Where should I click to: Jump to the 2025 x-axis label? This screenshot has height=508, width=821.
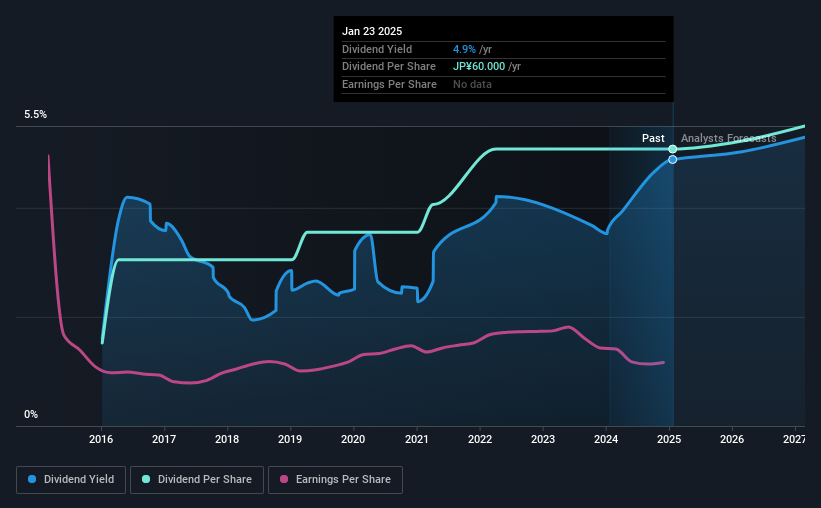point(669,438)
